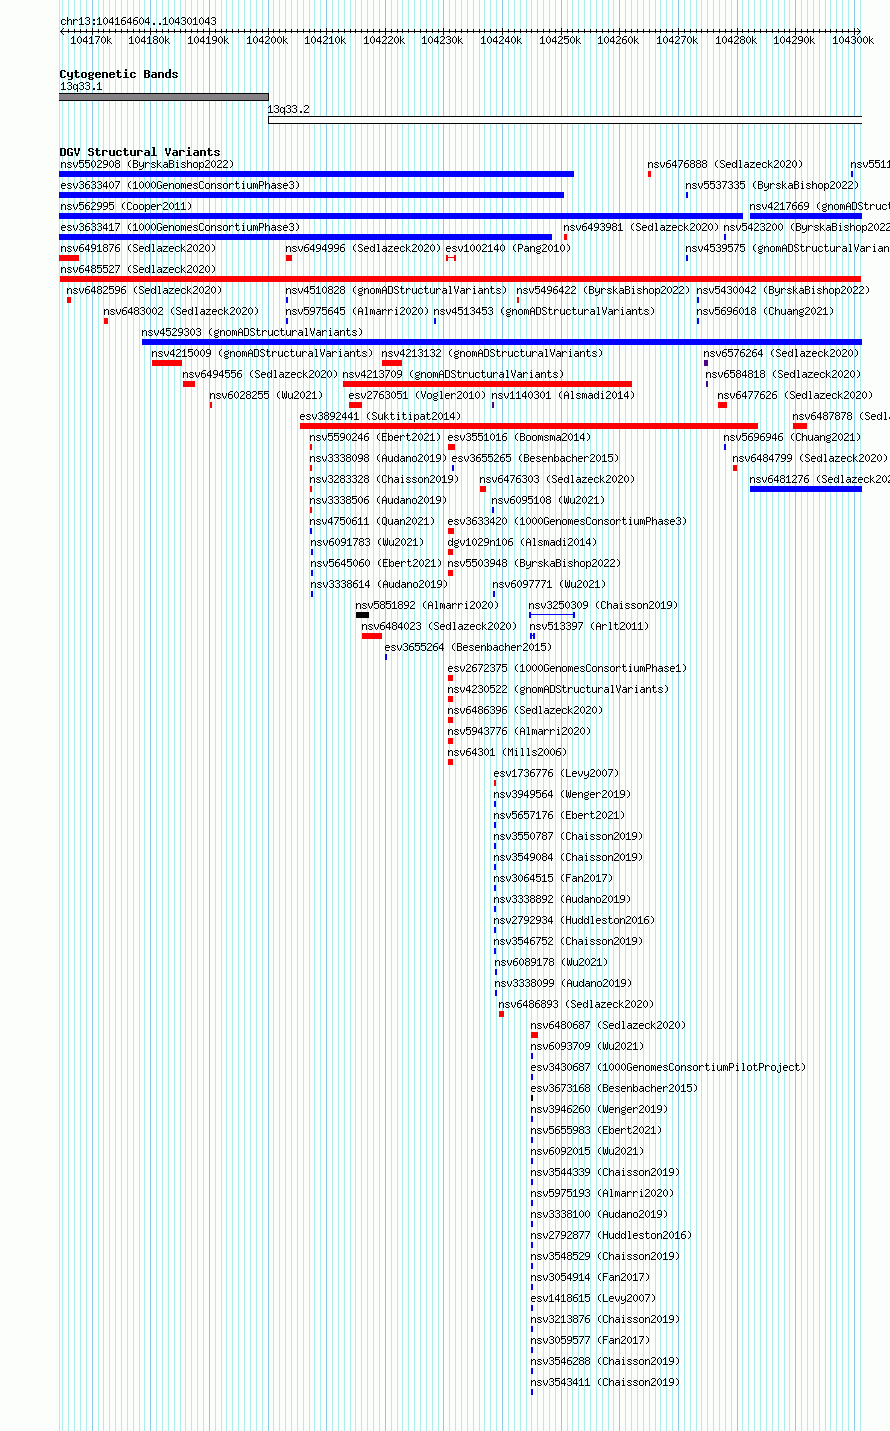
Task: Open variant esv1418615 (Levy2007)
Action: click(x=532, y=1308)
